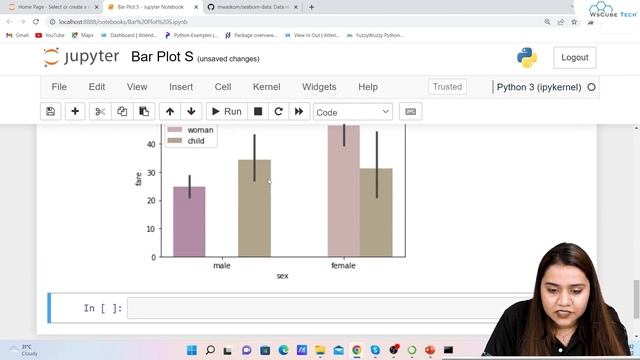Screen dimensions: 640x360
Task: Switch to the seaborn-data GitHub tab
Action: 253,7
